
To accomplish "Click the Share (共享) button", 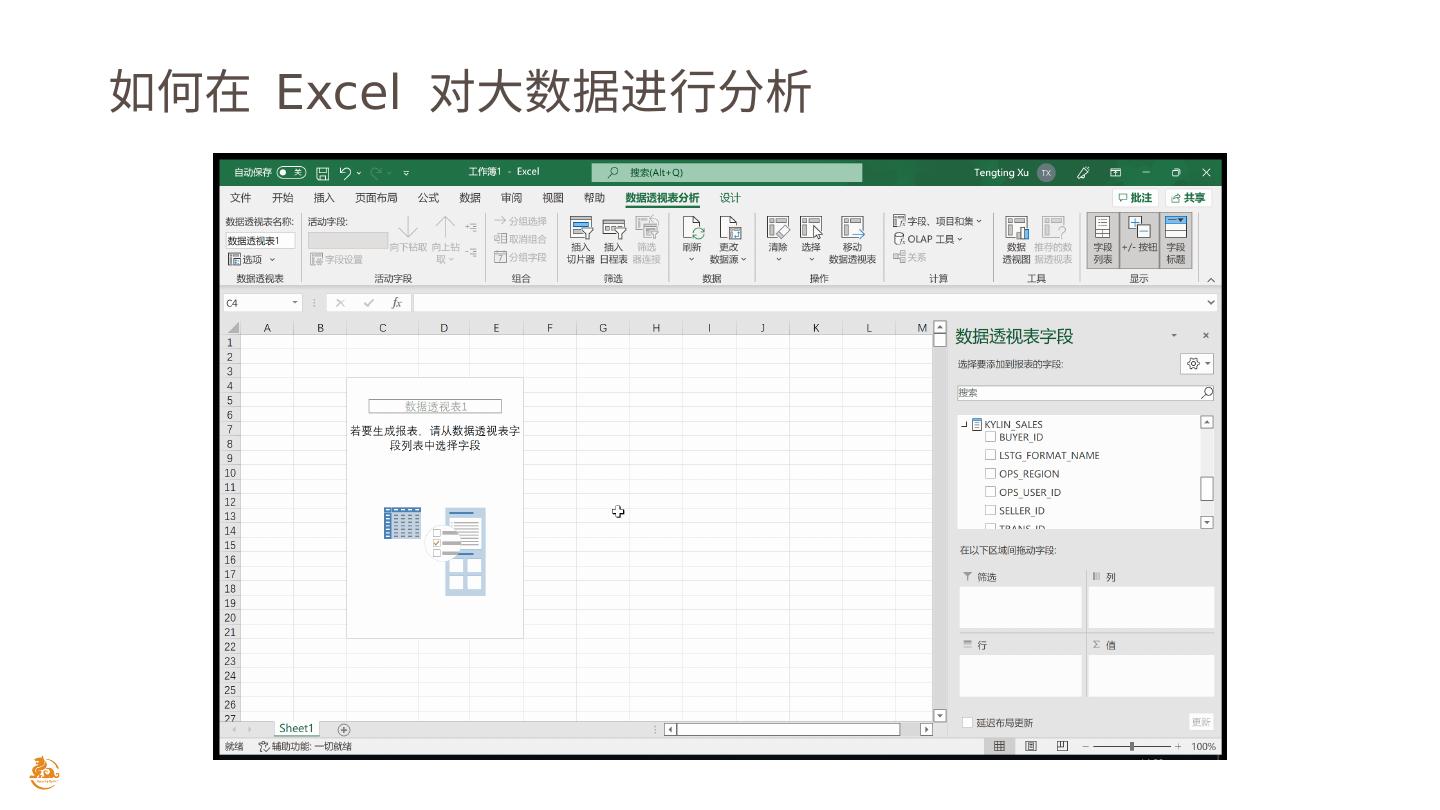I will click(x=1188, y=198).
